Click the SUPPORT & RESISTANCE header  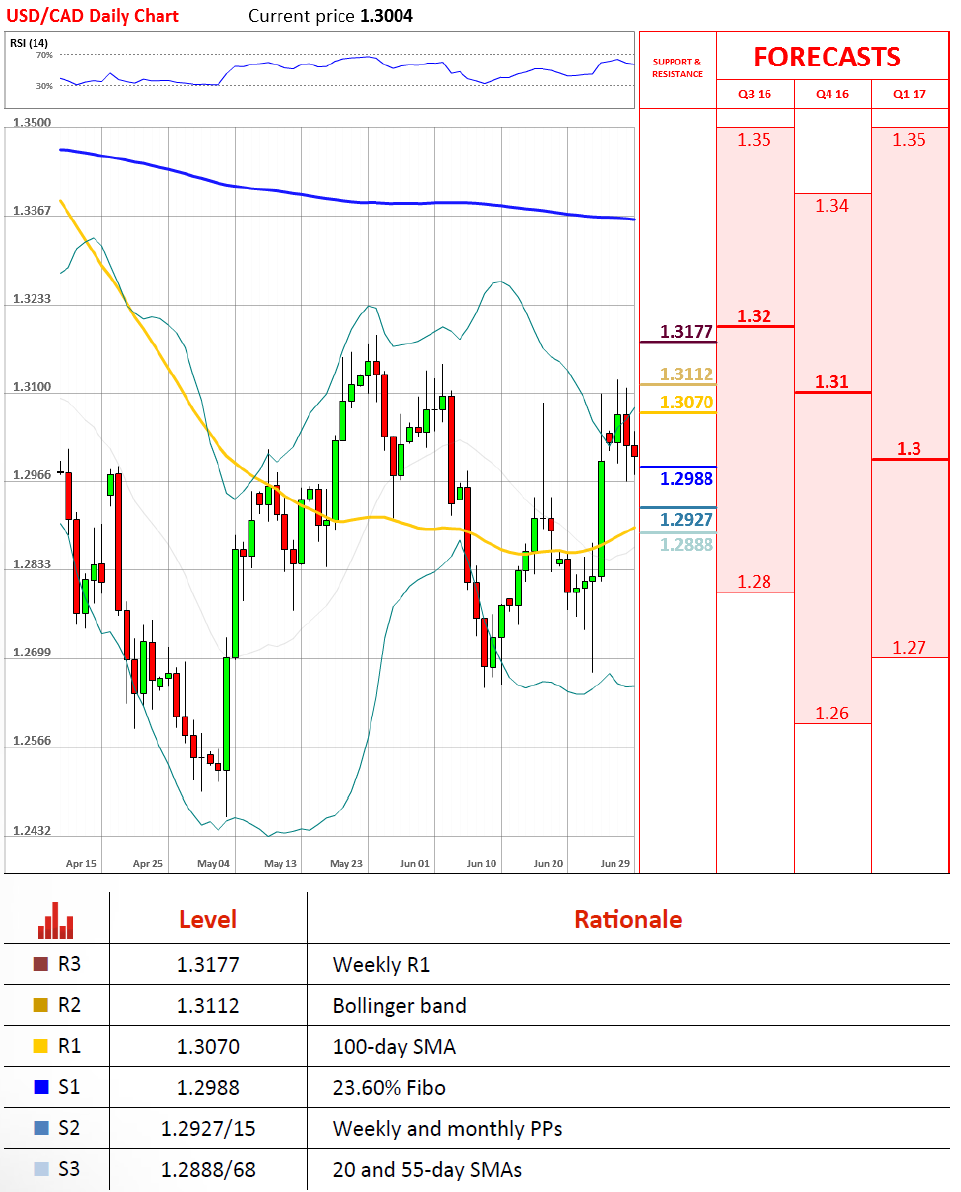(x=677, y=68)
